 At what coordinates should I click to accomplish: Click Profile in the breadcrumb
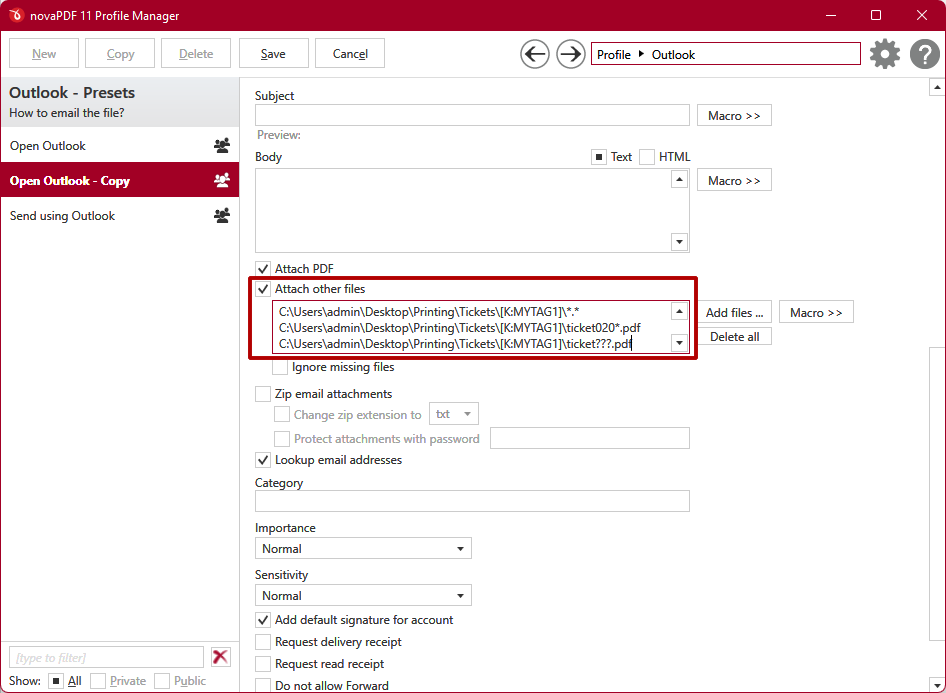[614, 54]
